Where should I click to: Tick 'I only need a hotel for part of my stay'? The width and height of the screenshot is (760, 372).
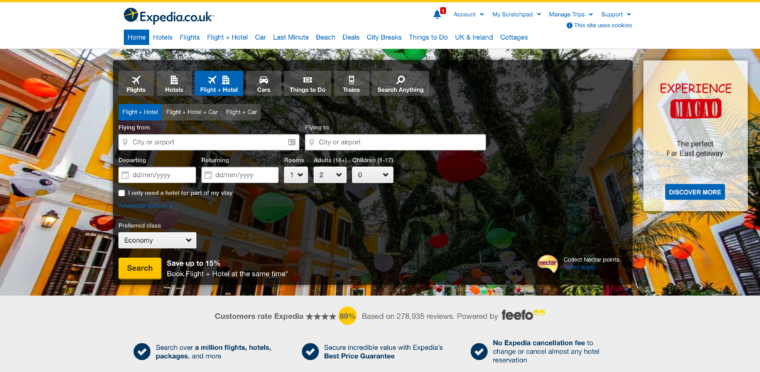tap(122, 193)
